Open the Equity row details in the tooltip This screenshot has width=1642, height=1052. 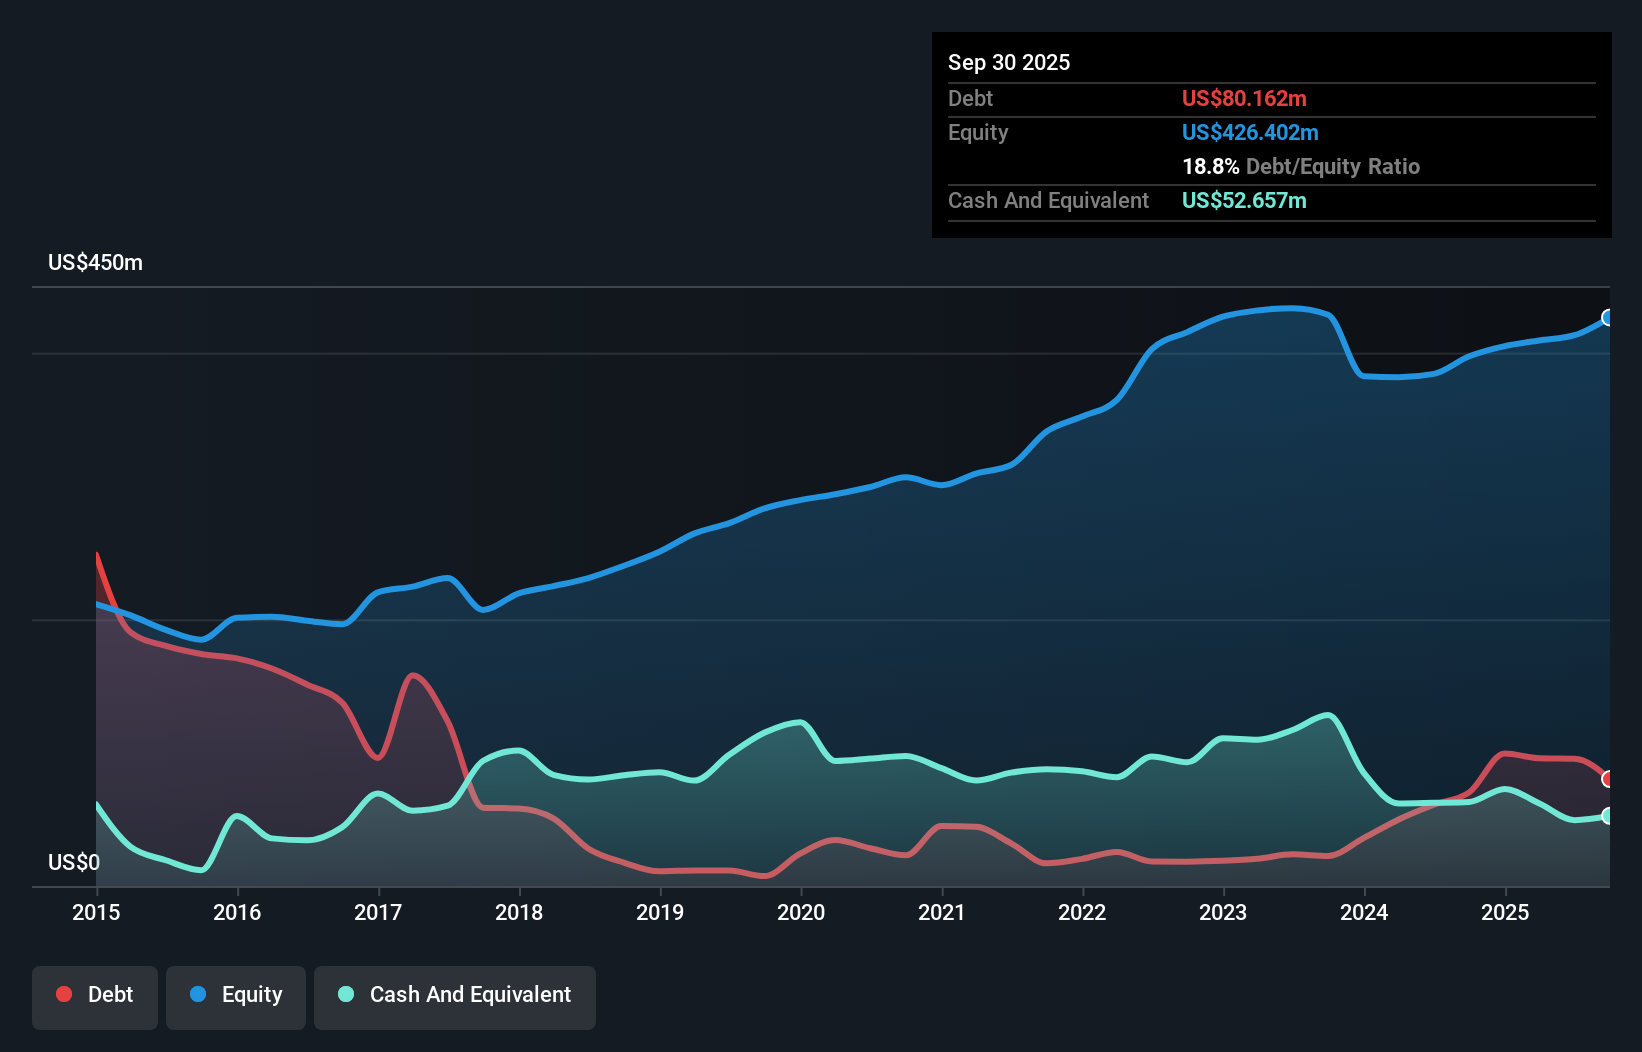977,132
